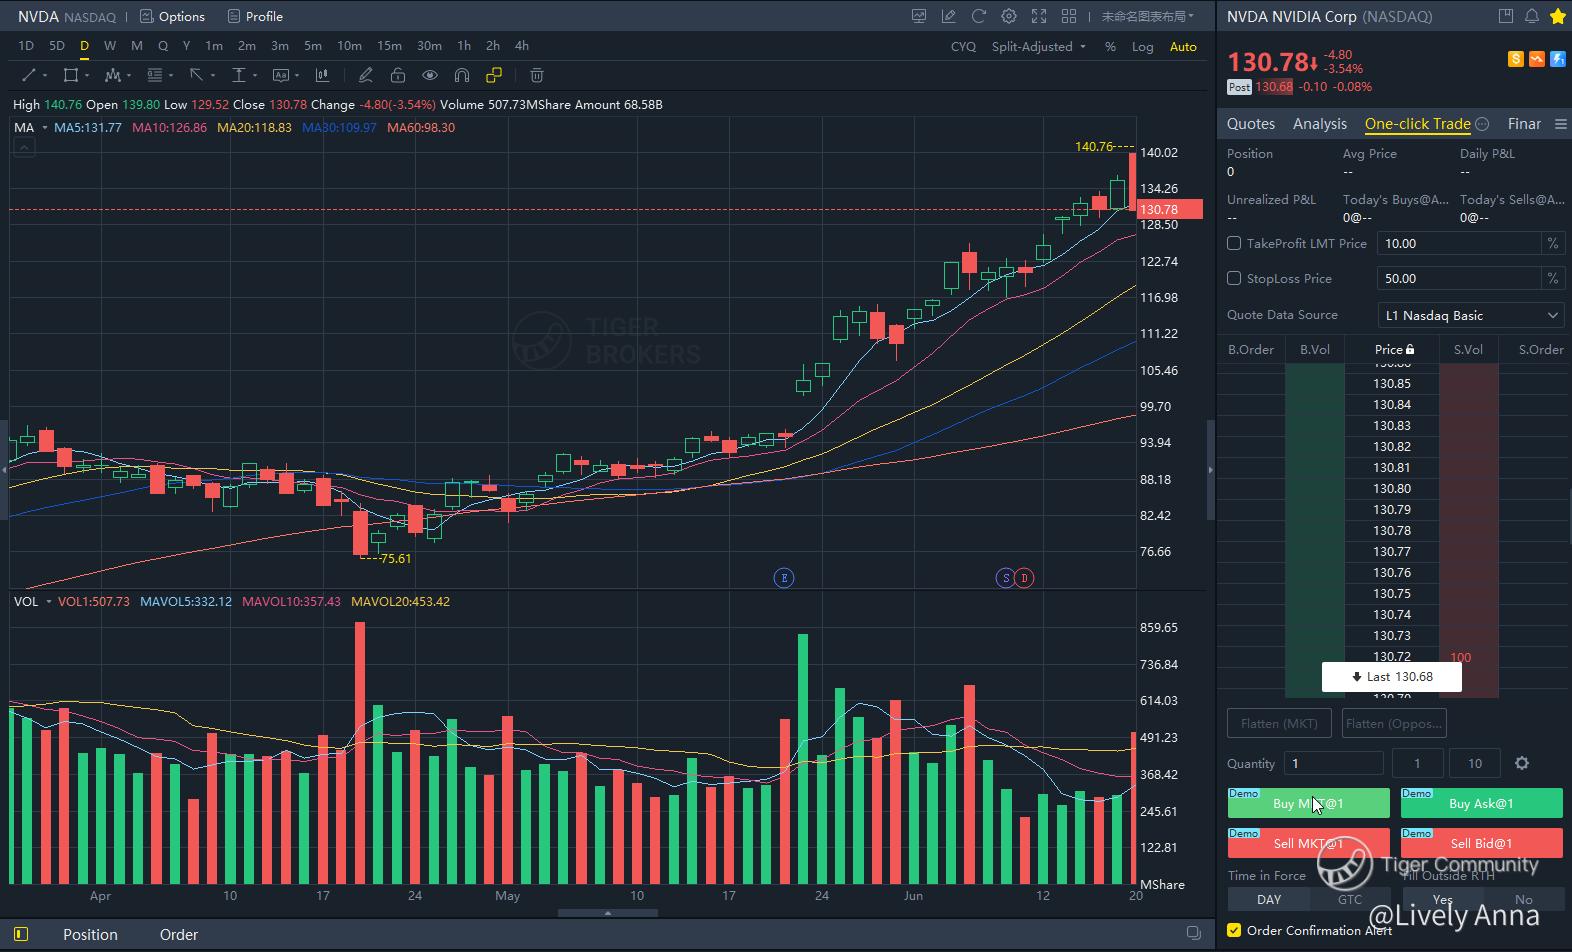1572x952 pixels.
Task: Select the 15m timeframe
Action: coord(389,46)
